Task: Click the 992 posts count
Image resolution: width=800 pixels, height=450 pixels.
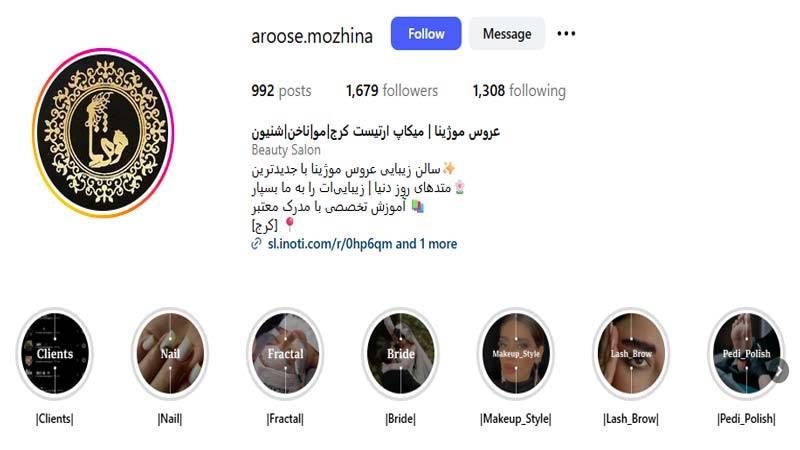Action: 281,91
